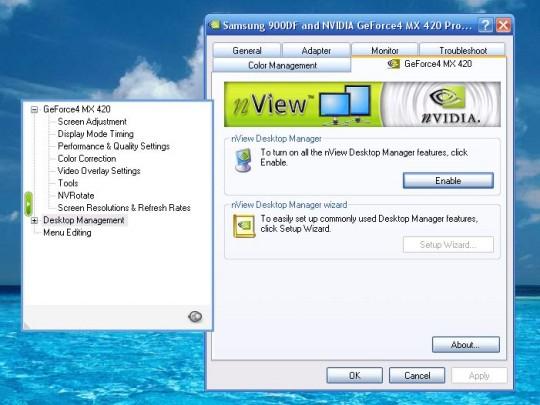This screenshot has height=405, width=540.
Task: Open the About dialog
Action: click(466, 344)
